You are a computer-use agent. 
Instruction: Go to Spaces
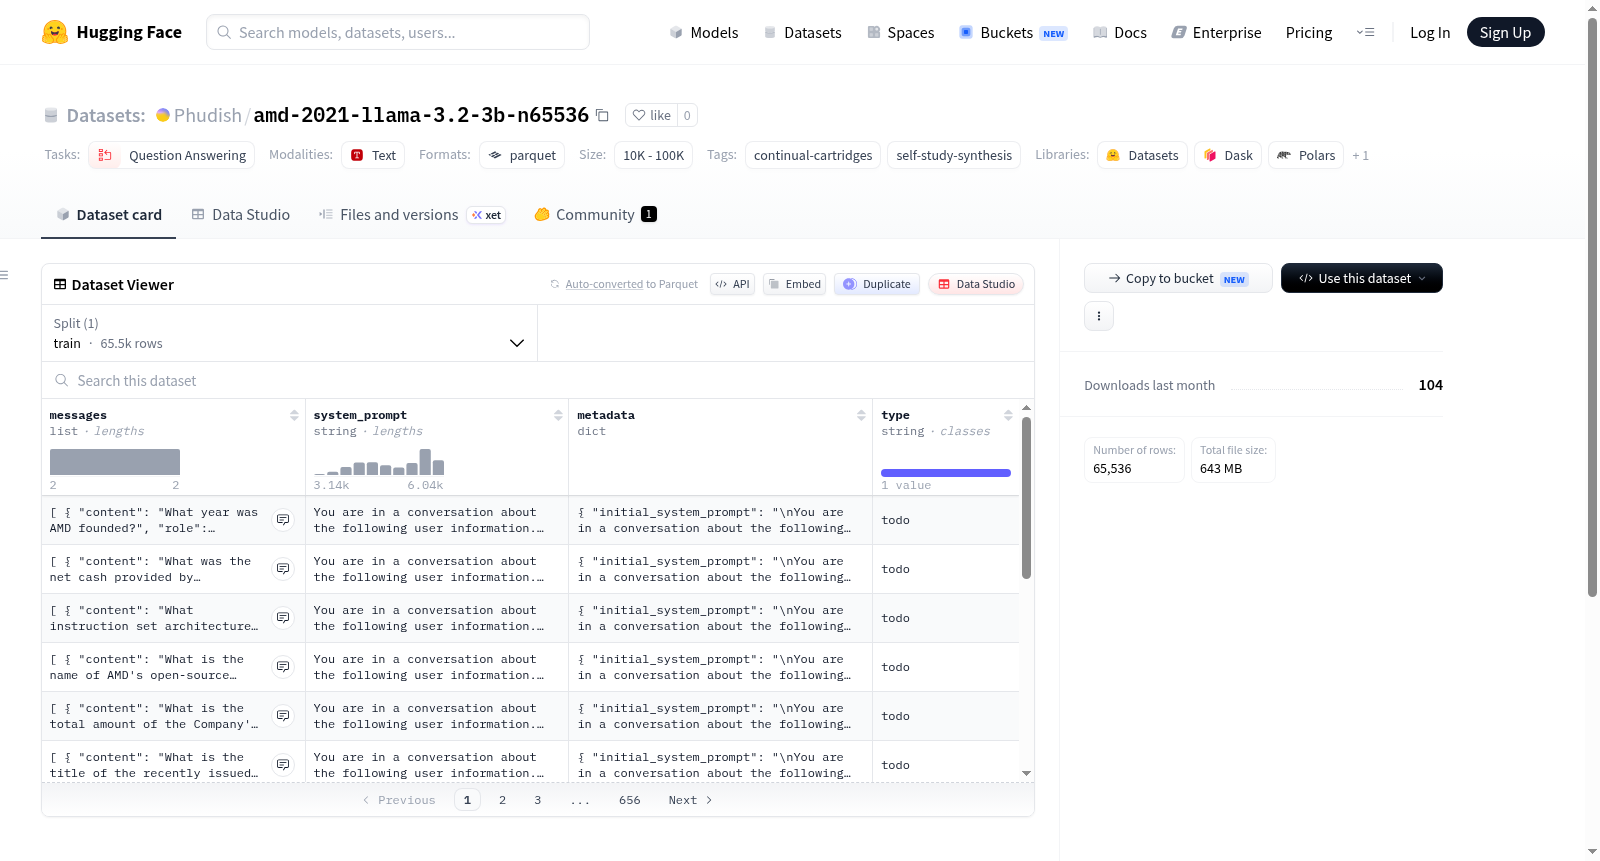901,32
